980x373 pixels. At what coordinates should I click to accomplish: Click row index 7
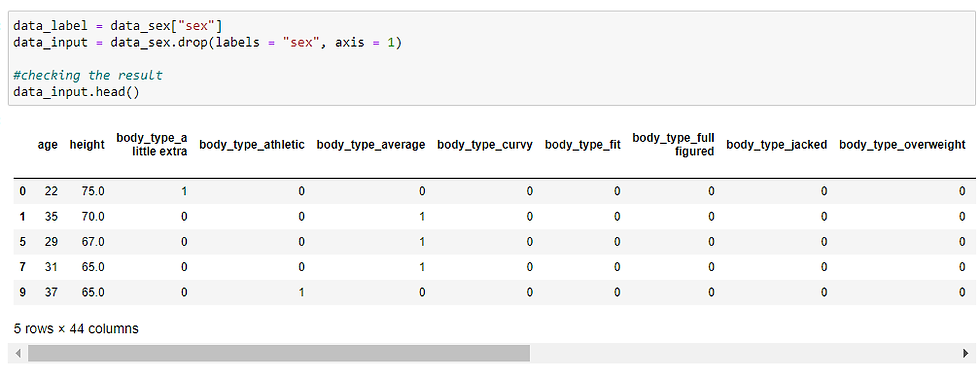(22, 267)
